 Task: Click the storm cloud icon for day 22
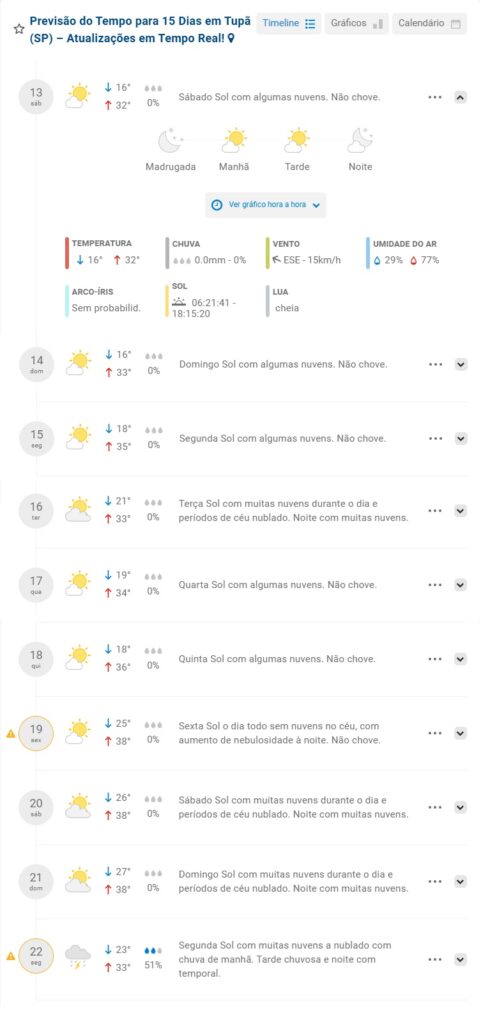pyautogui.click(x=78, y=957)
